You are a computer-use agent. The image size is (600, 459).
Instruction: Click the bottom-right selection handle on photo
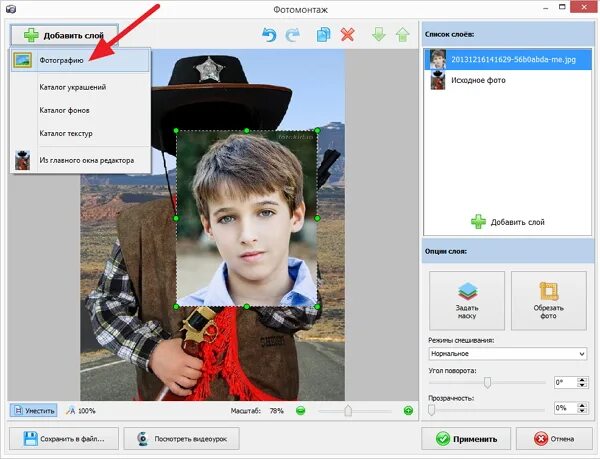[x=317, y=307]
